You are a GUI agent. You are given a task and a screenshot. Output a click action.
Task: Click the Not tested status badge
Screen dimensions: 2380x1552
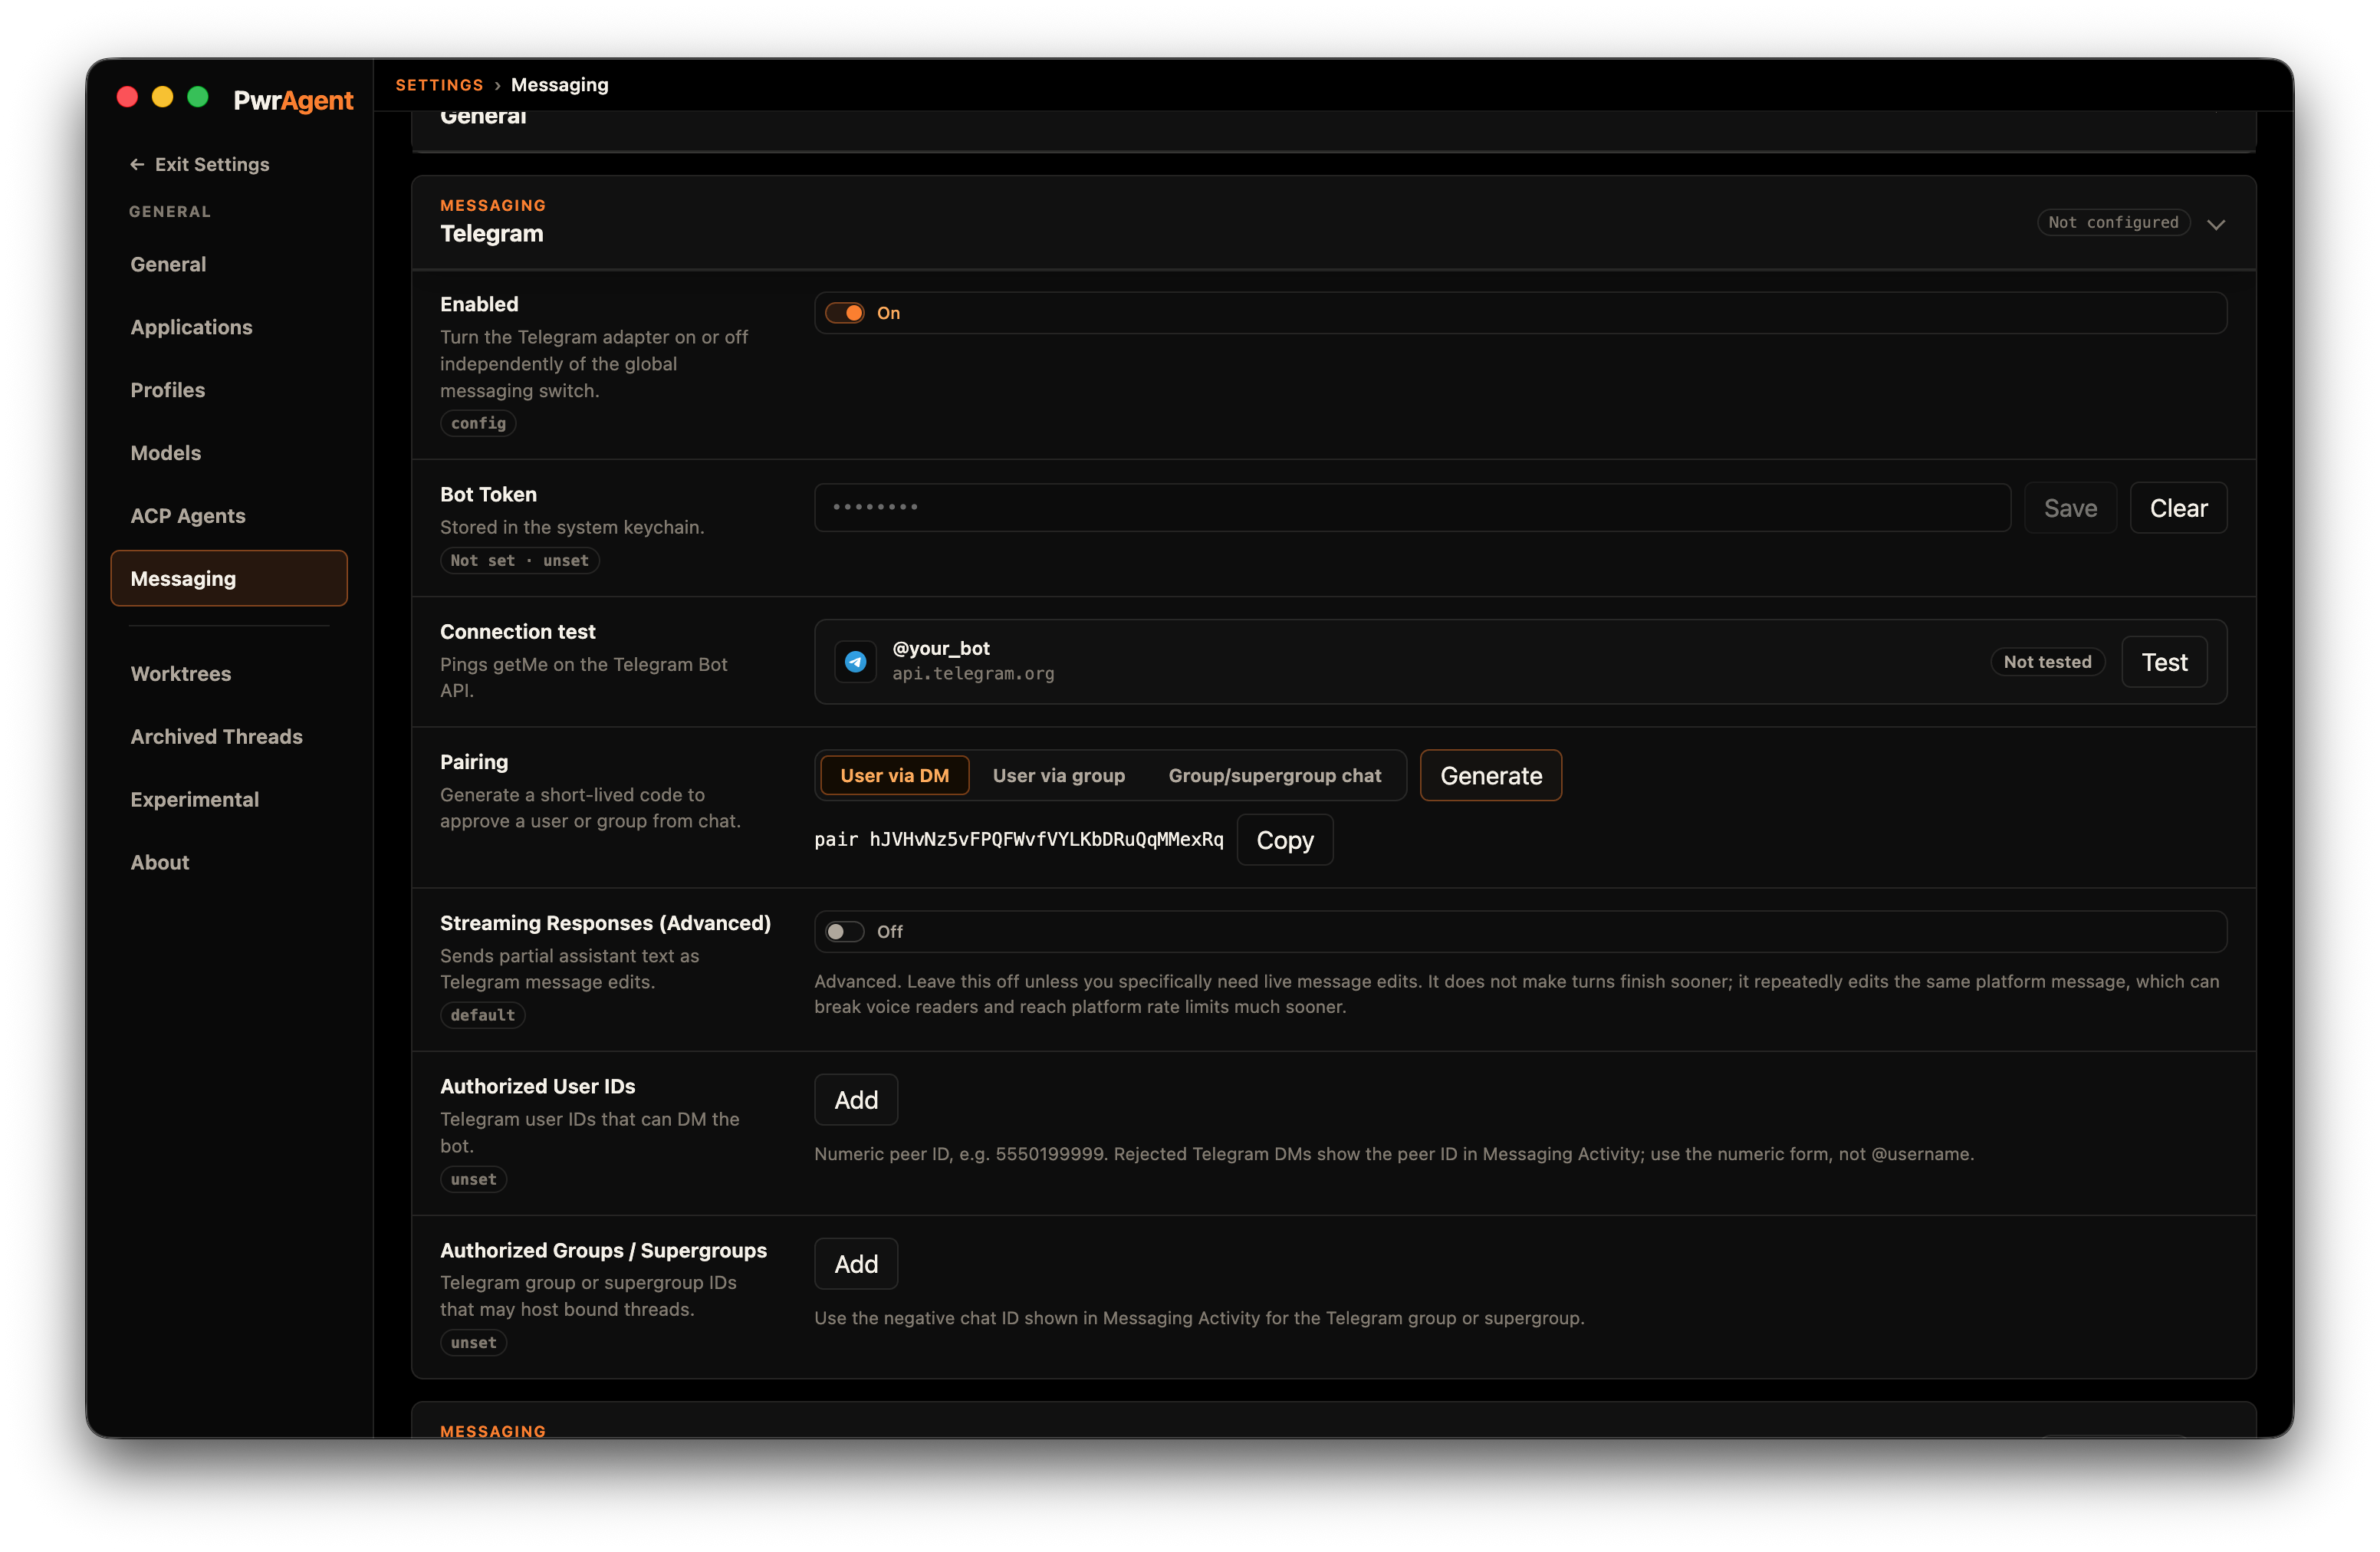[x=2047, y=662]
